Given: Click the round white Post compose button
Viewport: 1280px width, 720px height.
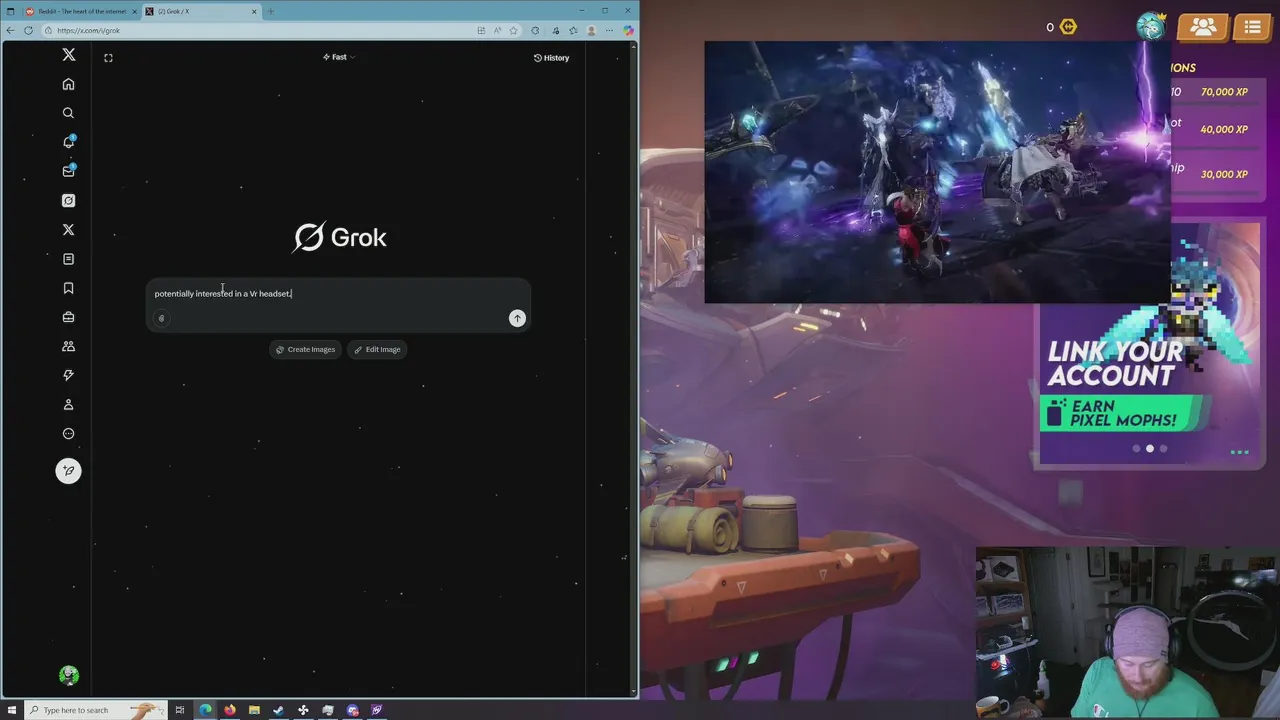Looking at the screenshot, I should coord(68,471).
